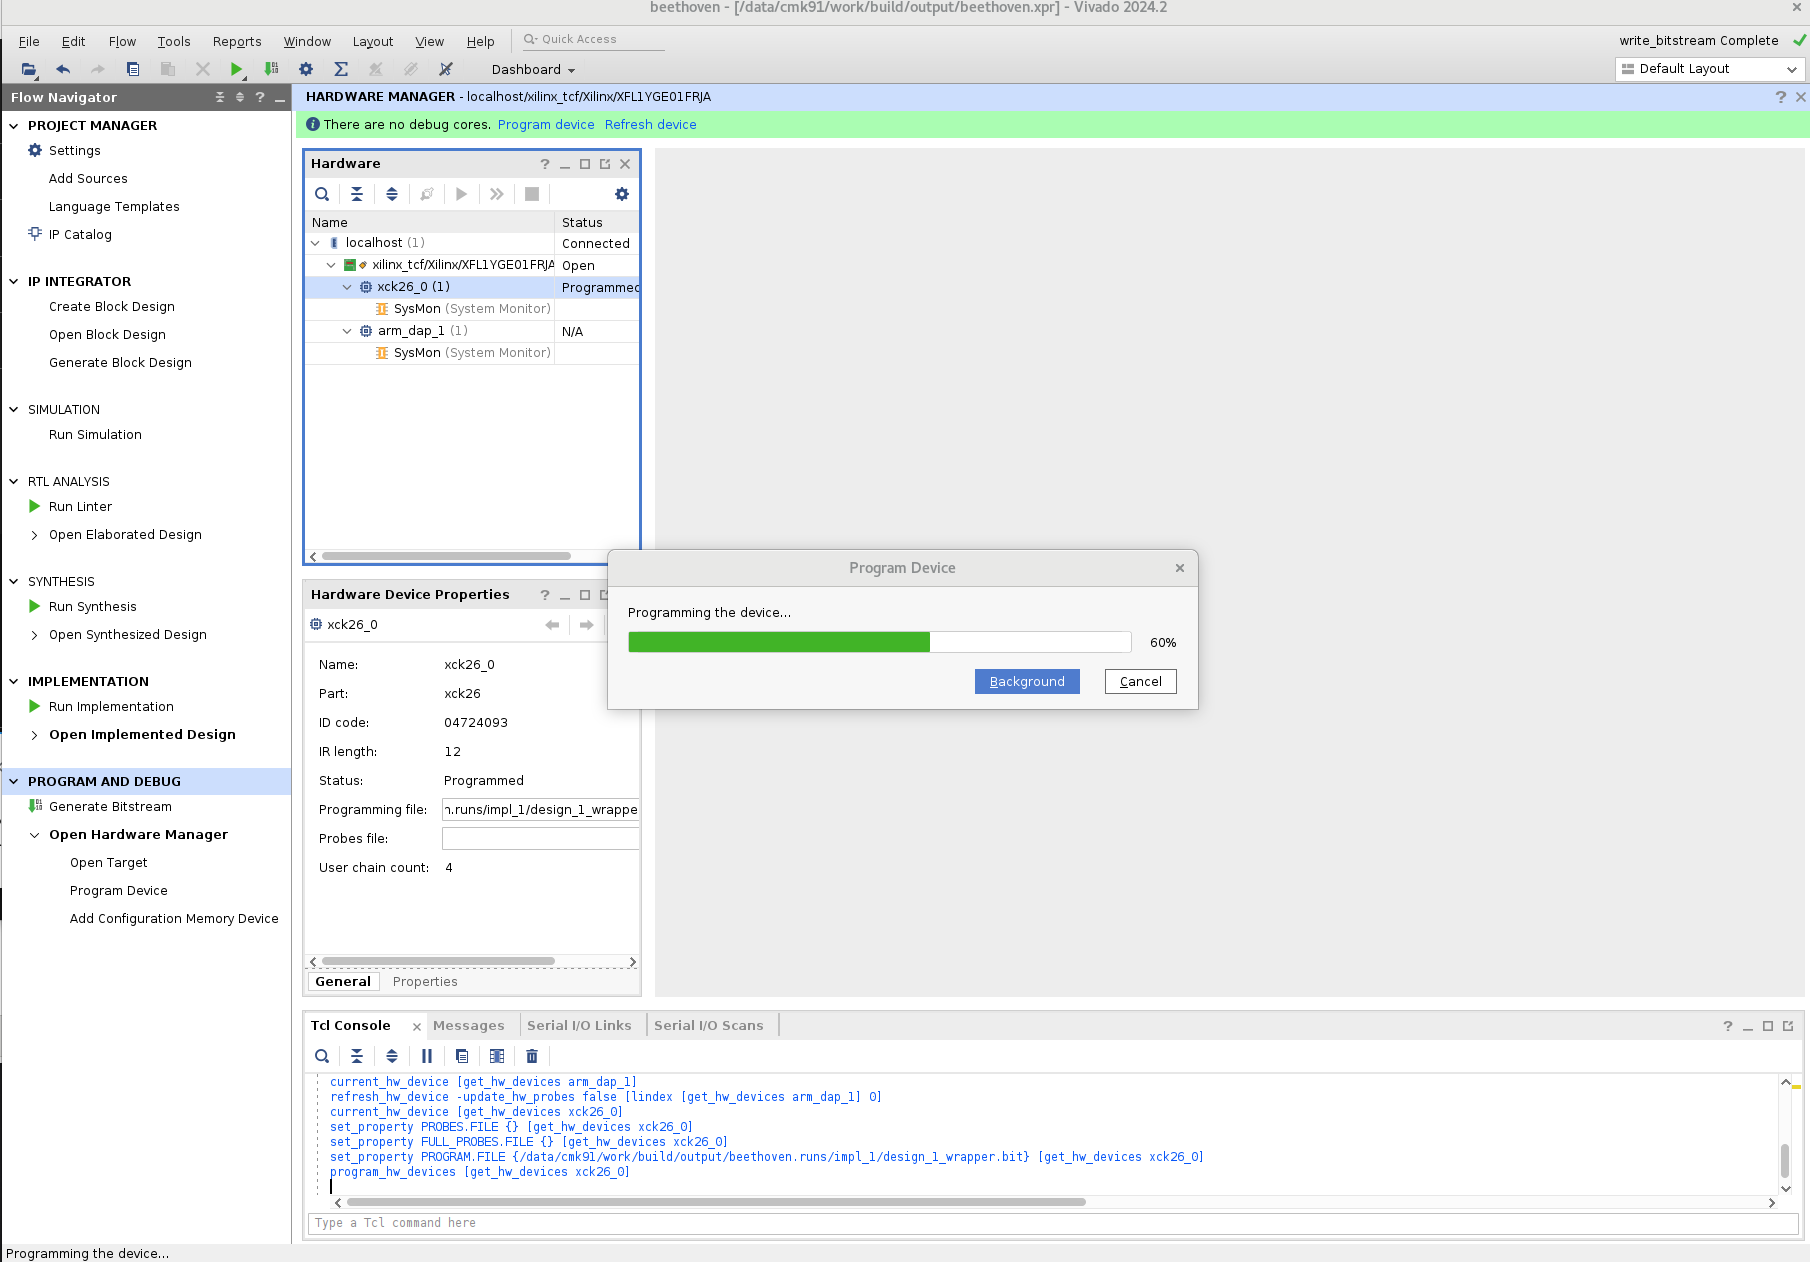Collapse SIMULATION section
Screen dimensions: 1810x1262
(14, 410)
